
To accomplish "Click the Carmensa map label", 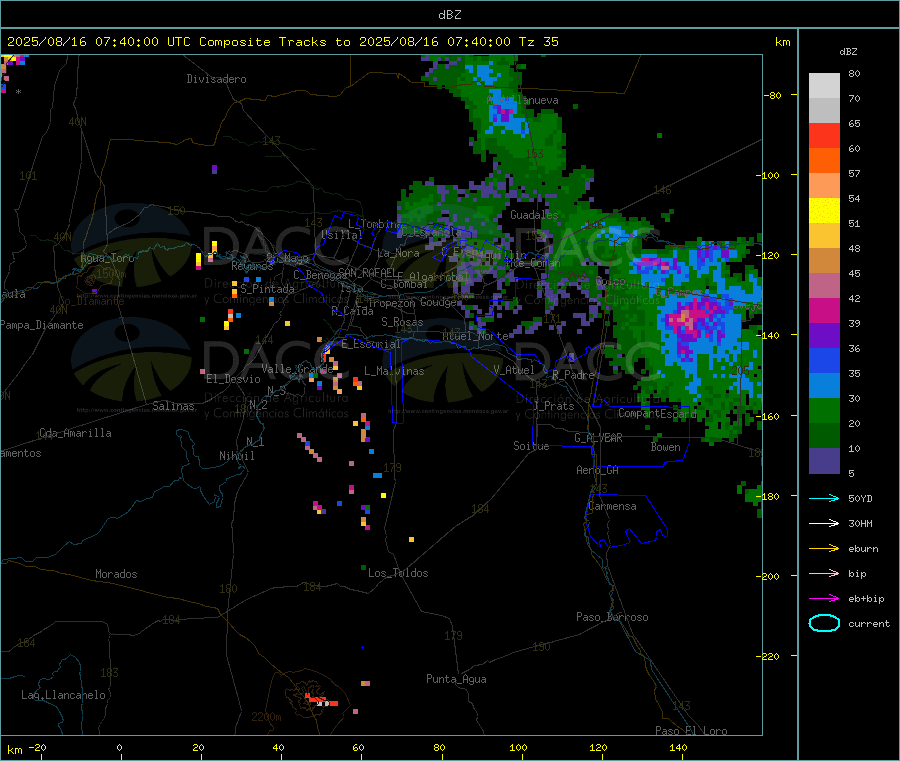I will click(612, 506).
